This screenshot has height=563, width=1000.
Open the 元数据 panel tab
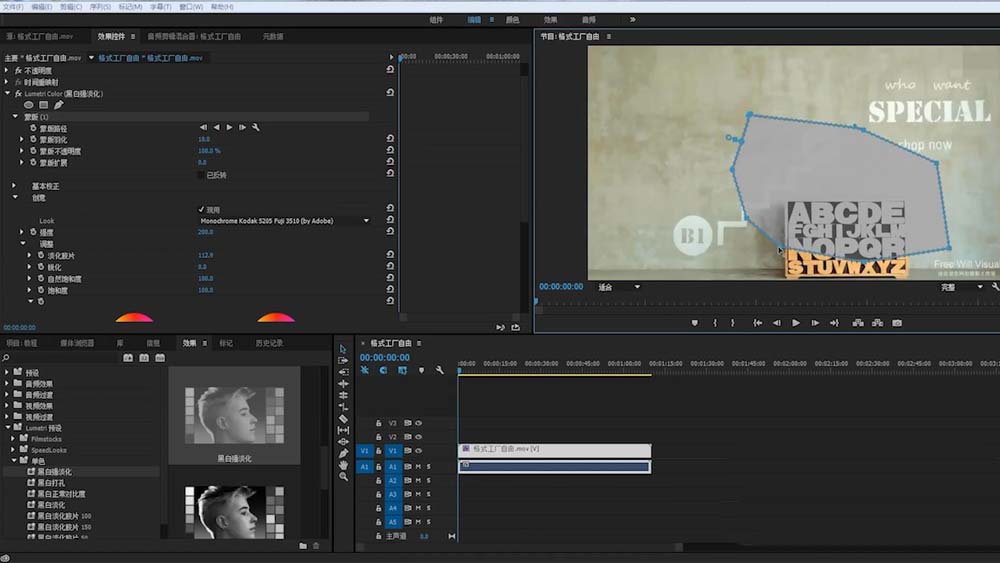(x=273, y=36)
